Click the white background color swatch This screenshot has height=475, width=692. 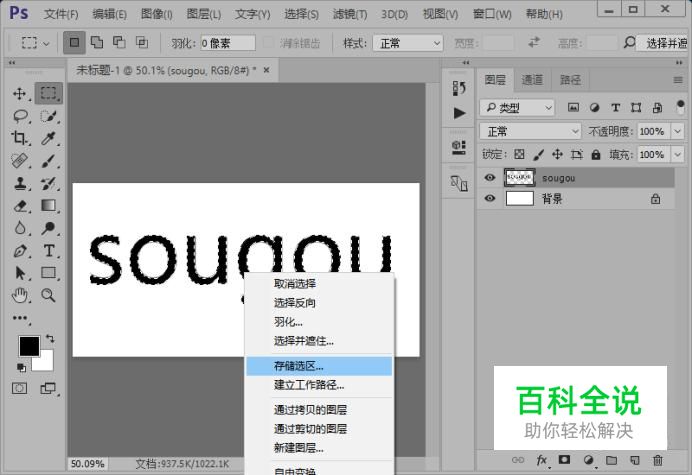(46, 363)
